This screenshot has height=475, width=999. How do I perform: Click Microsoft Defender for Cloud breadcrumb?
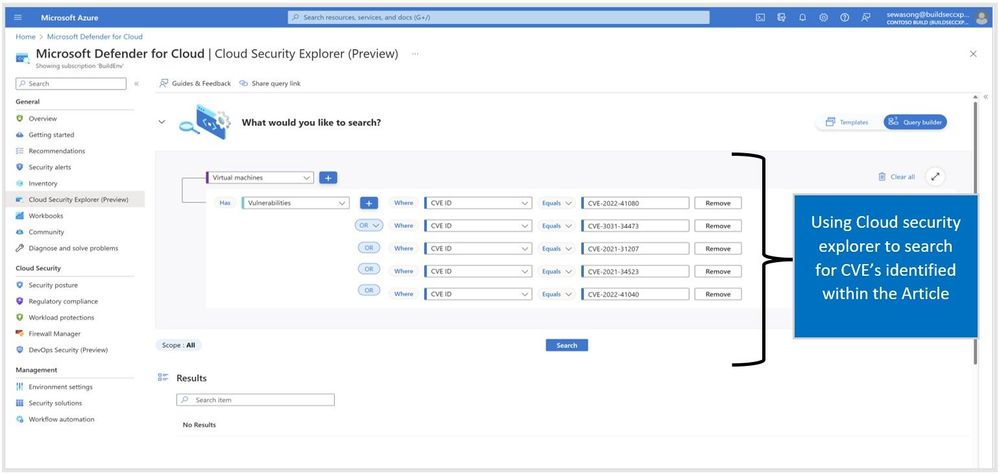95,37
